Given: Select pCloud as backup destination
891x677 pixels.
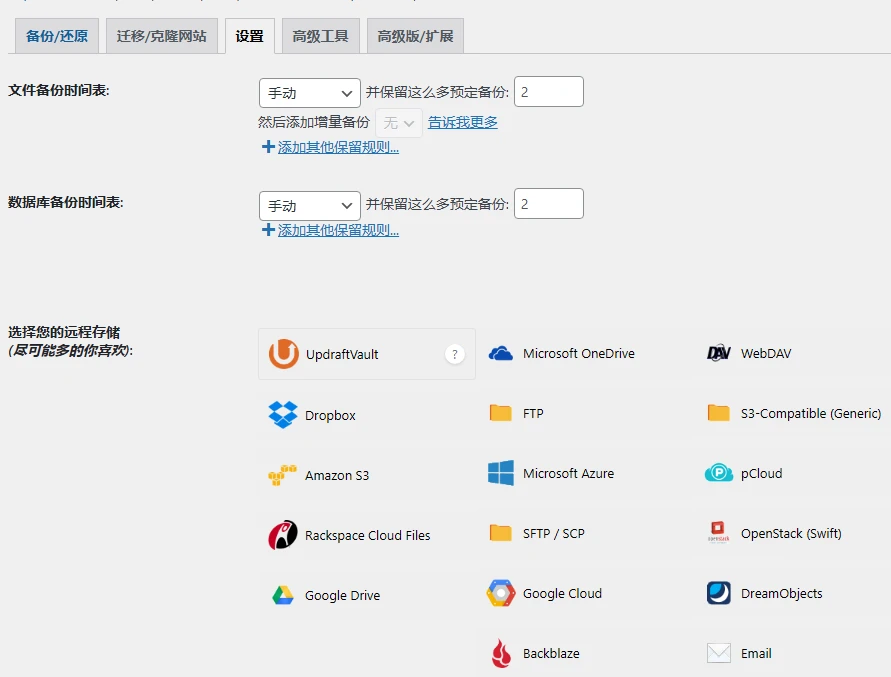Looking at the screenshot, I should point(760,473).
